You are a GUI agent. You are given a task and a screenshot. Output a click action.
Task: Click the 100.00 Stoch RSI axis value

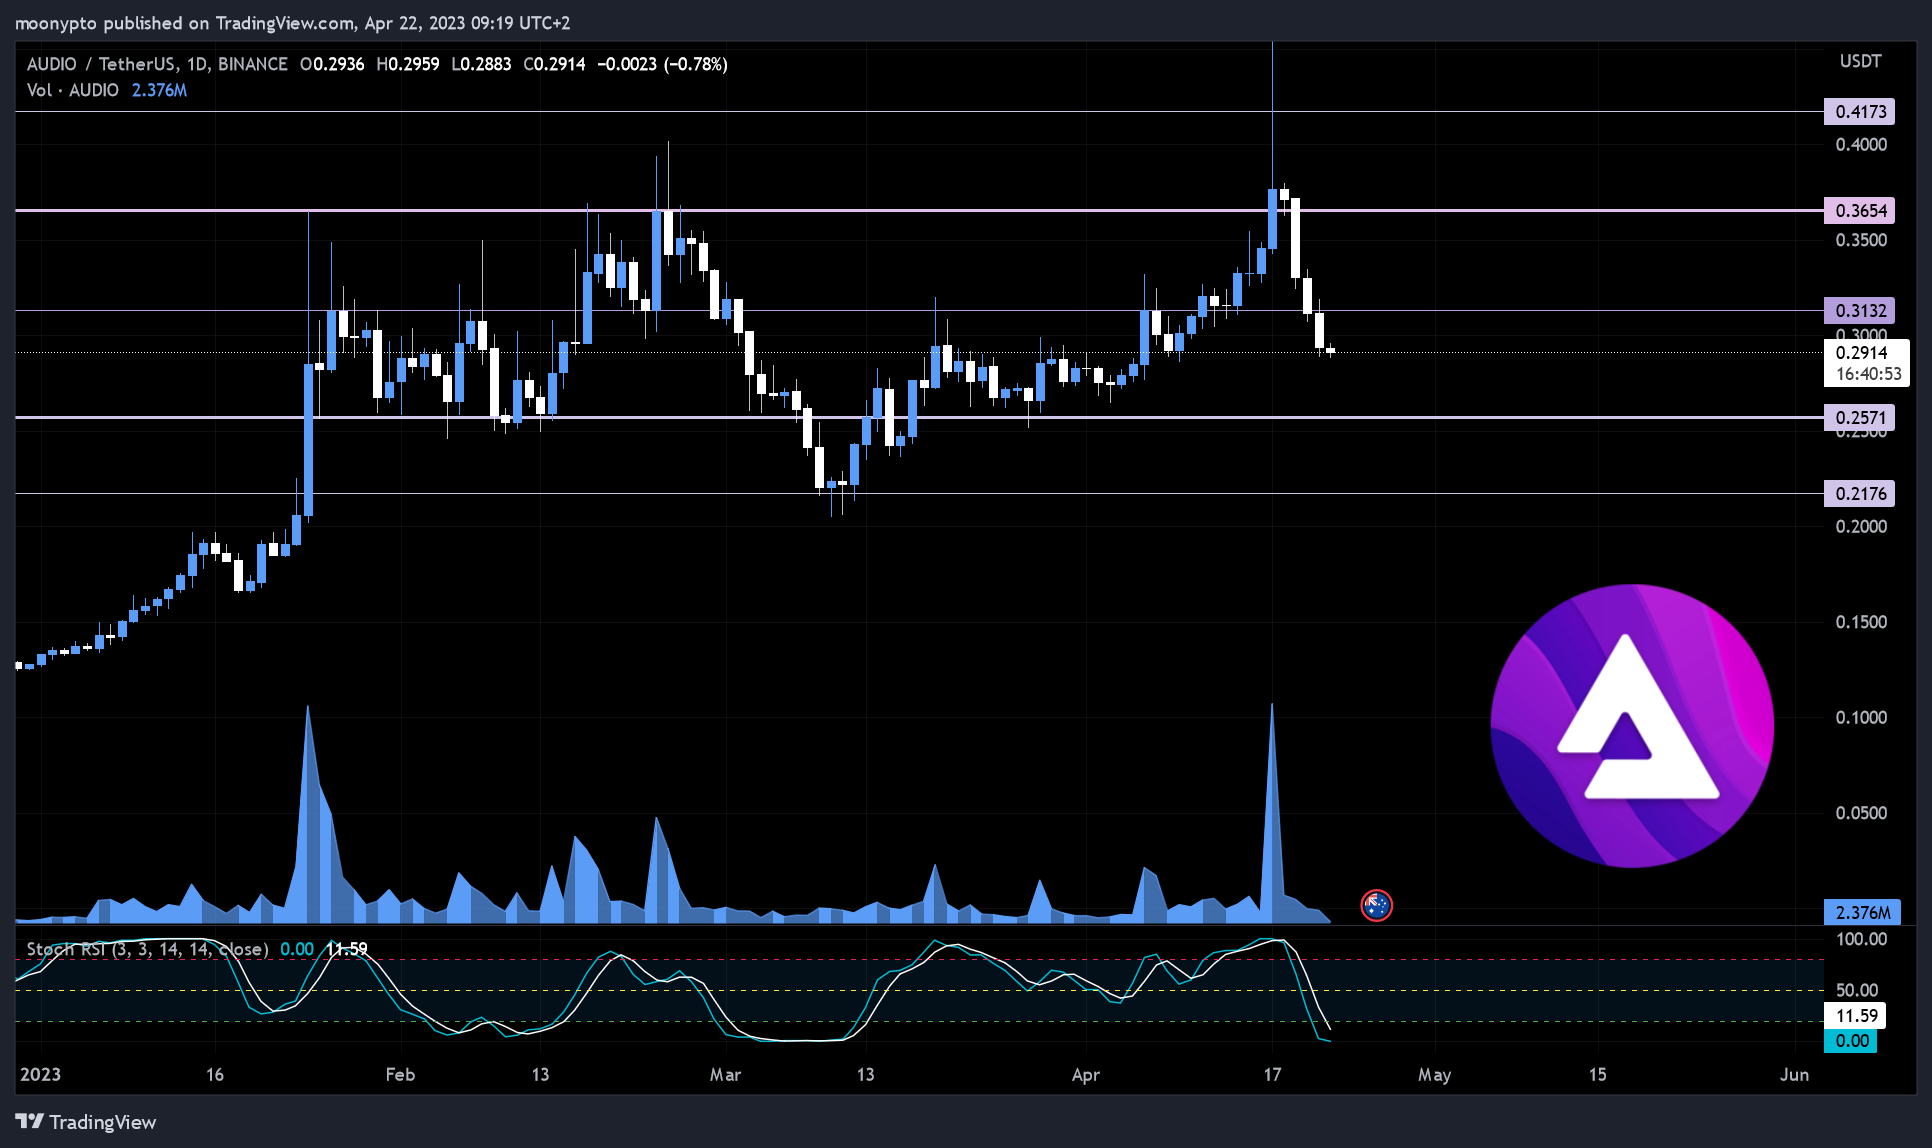click(x=1861, y=939)
